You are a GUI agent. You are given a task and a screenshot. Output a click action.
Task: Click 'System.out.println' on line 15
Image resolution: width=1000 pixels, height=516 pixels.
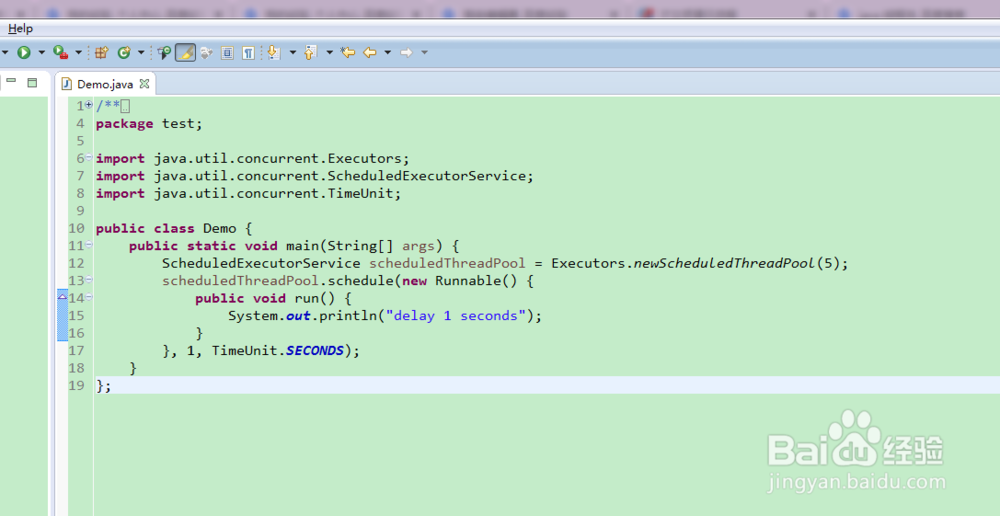pos(302,316)
